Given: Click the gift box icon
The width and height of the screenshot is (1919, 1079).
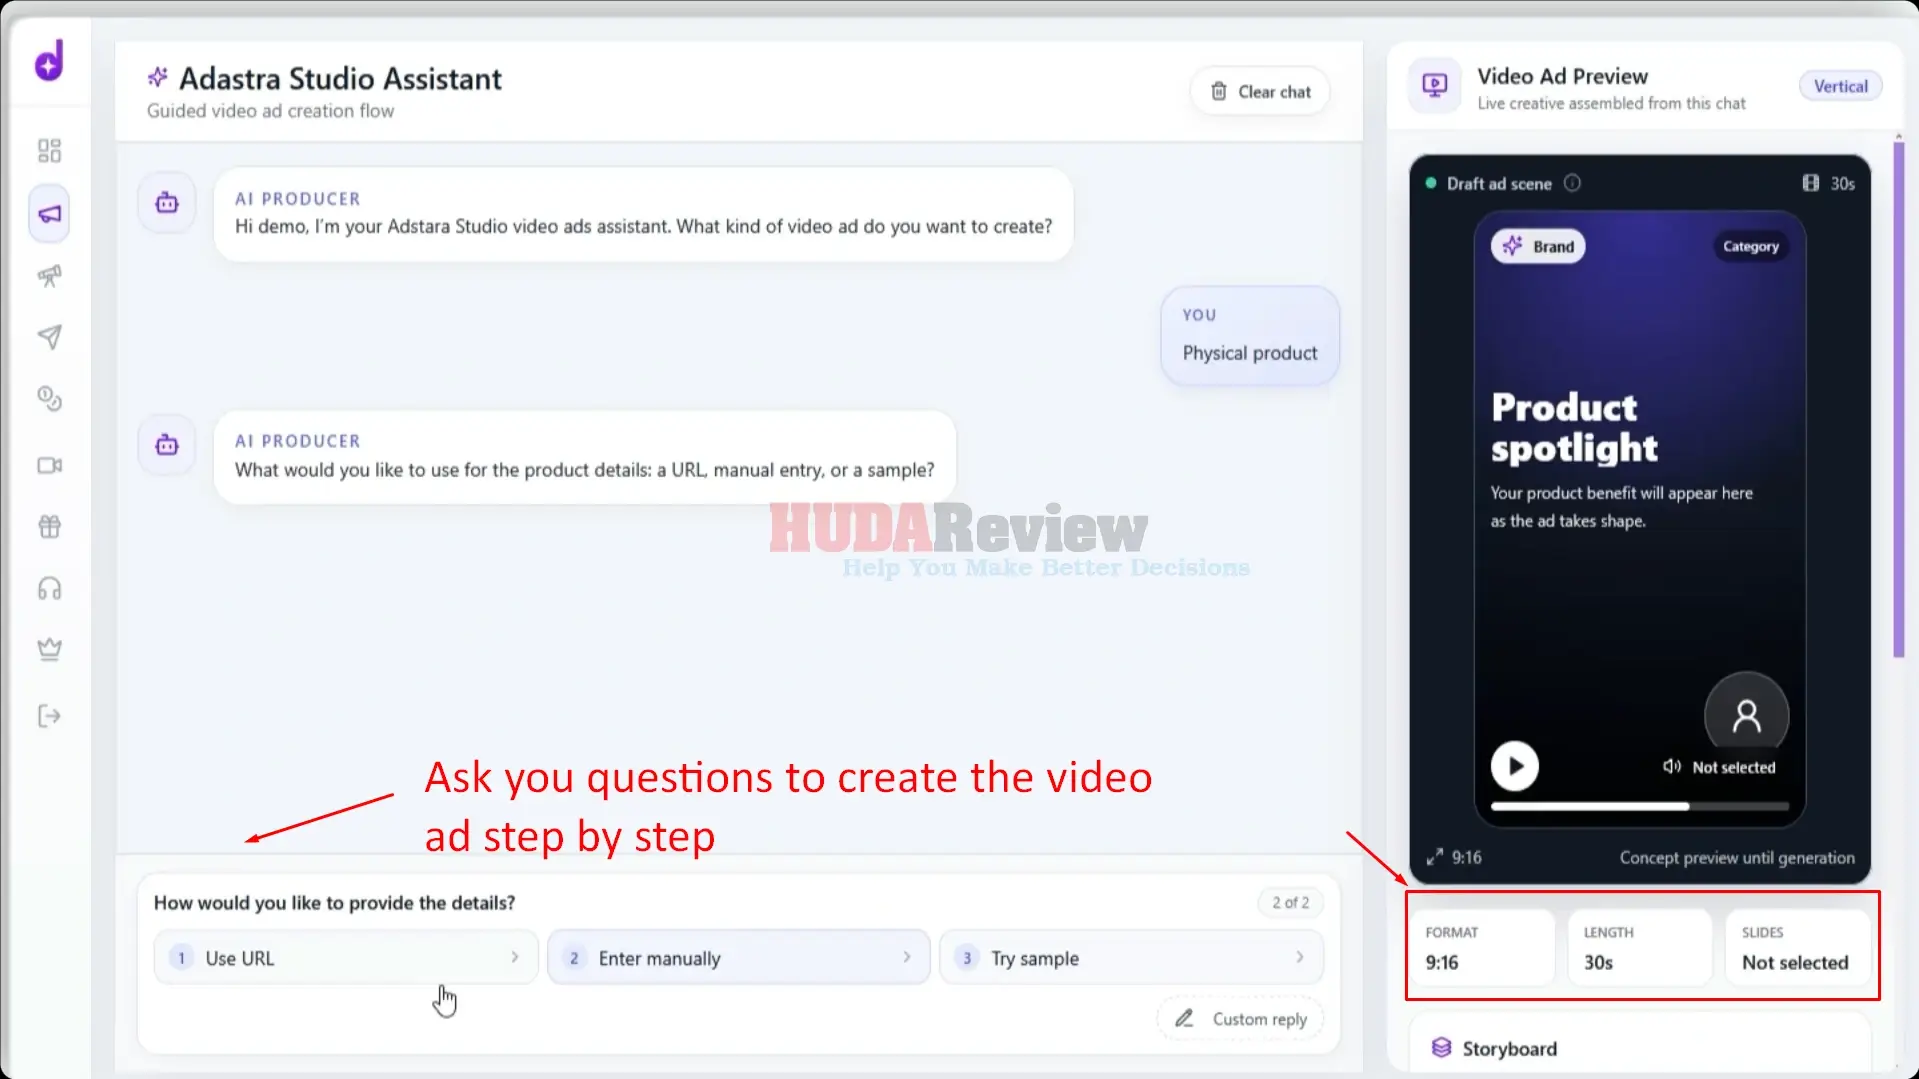Looking at the screenshot, I should (x=49, y=526).
